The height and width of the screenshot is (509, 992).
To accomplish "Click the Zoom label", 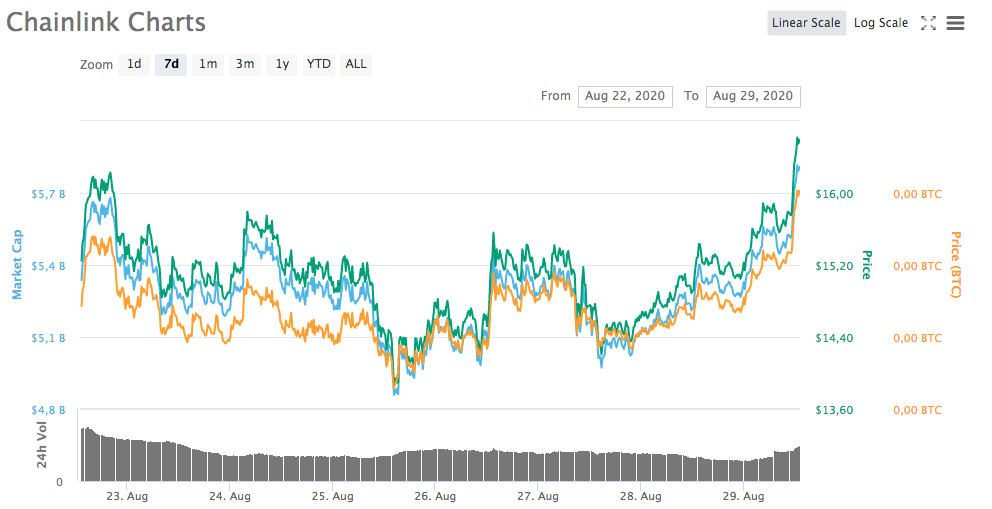I will [x=96, y=64].
